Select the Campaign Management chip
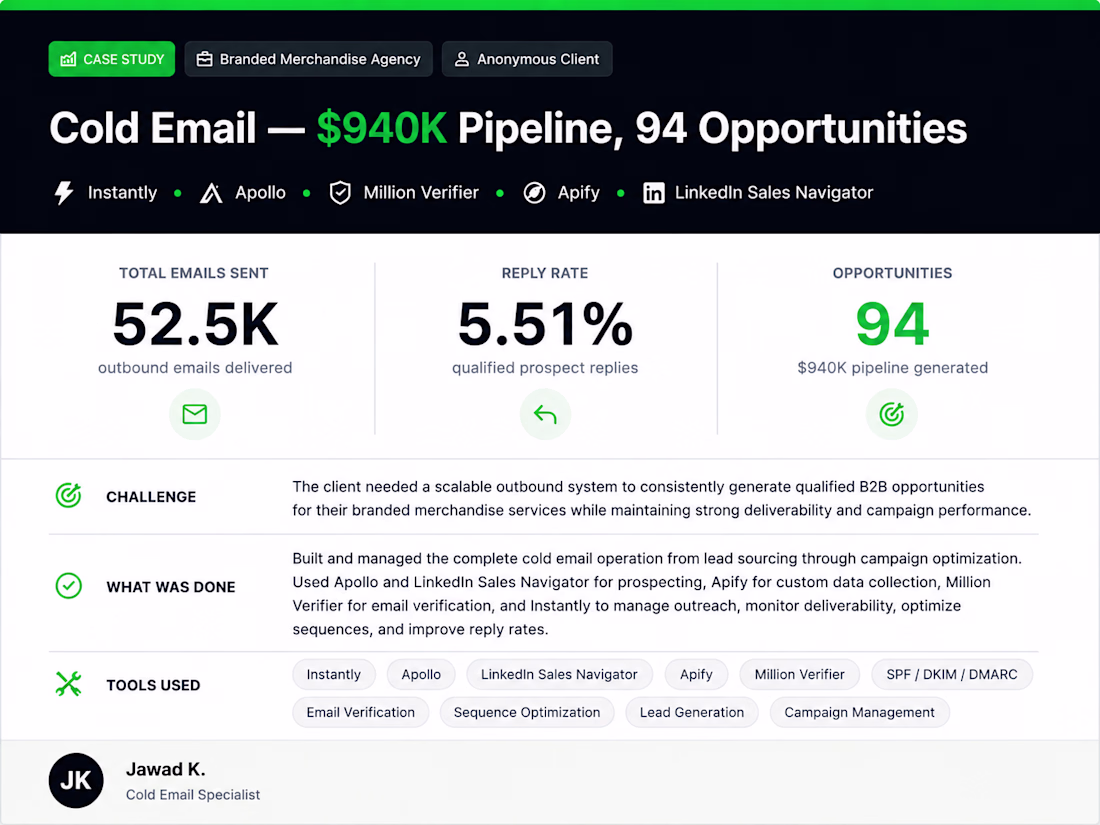The height and width of the screenshot is (825, 1100). click(x=859, y=712)
